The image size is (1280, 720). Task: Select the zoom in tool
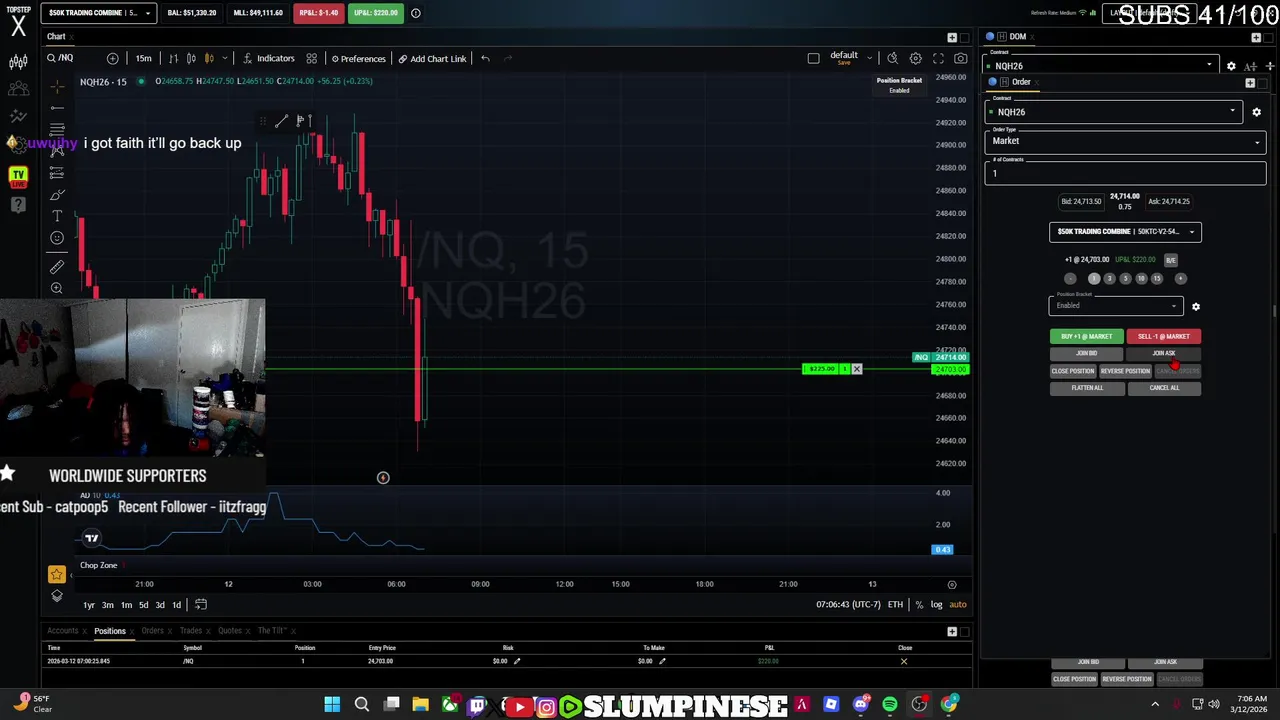pos(57,289)
